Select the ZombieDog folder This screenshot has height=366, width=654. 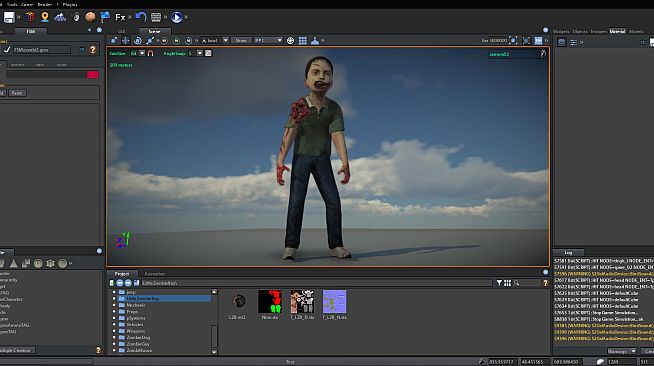138,338
